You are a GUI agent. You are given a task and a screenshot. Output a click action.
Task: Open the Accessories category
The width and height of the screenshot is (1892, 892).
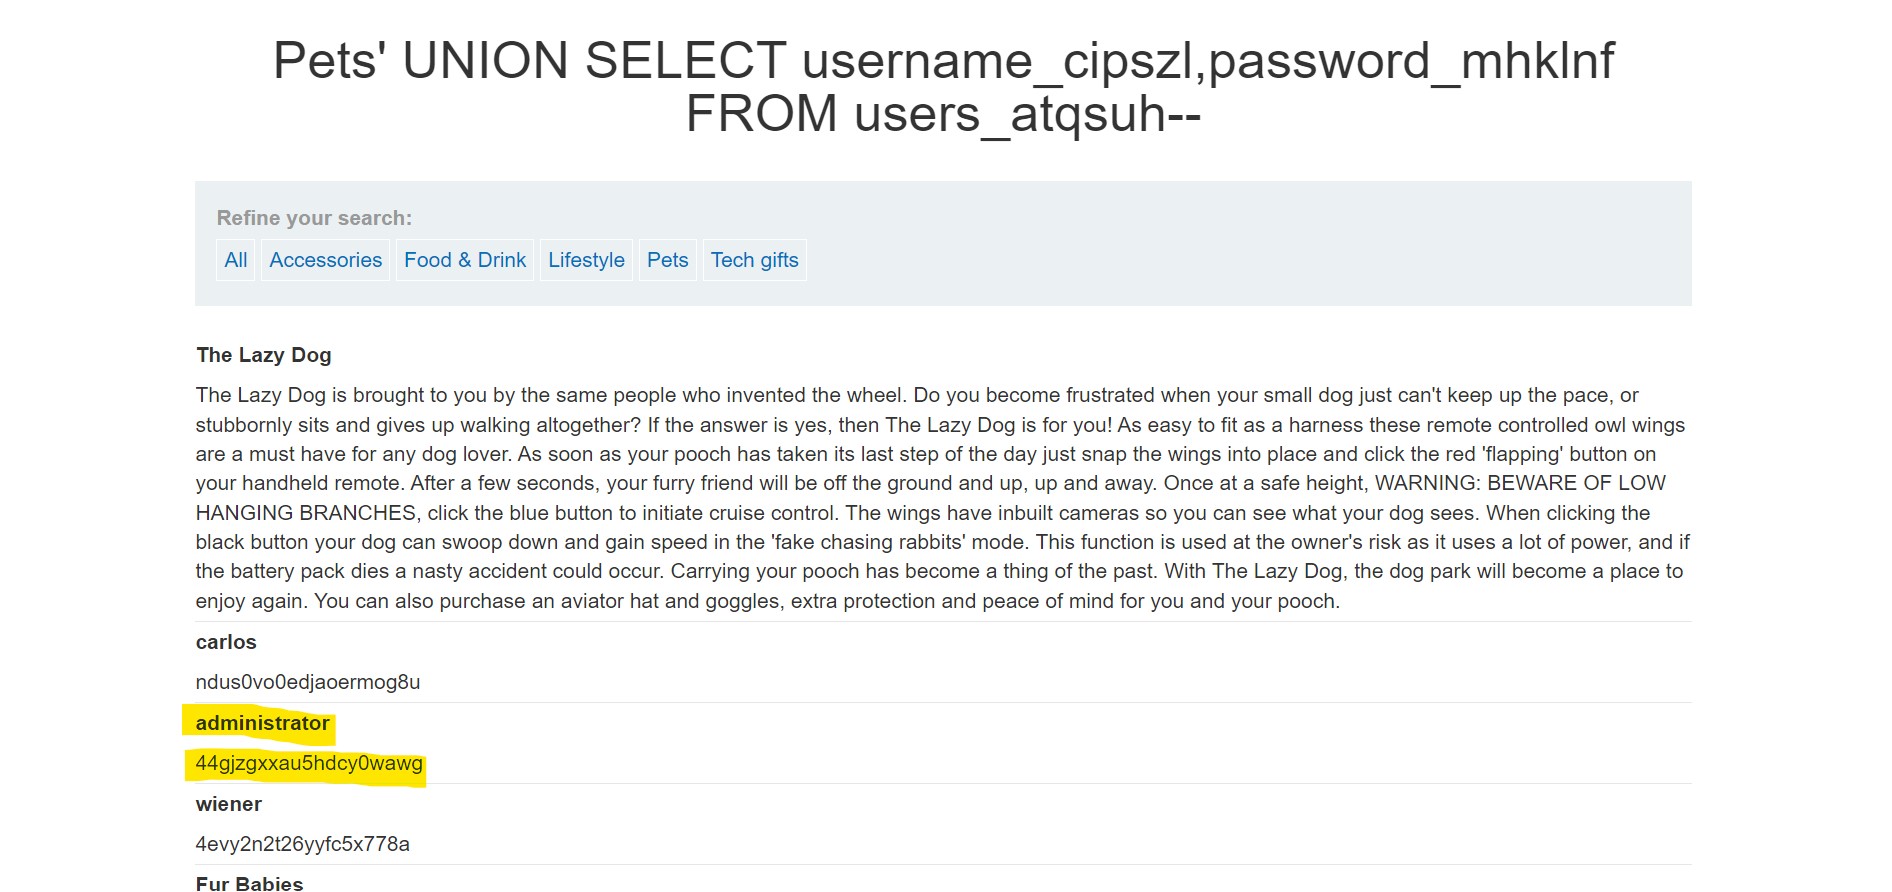325,260
